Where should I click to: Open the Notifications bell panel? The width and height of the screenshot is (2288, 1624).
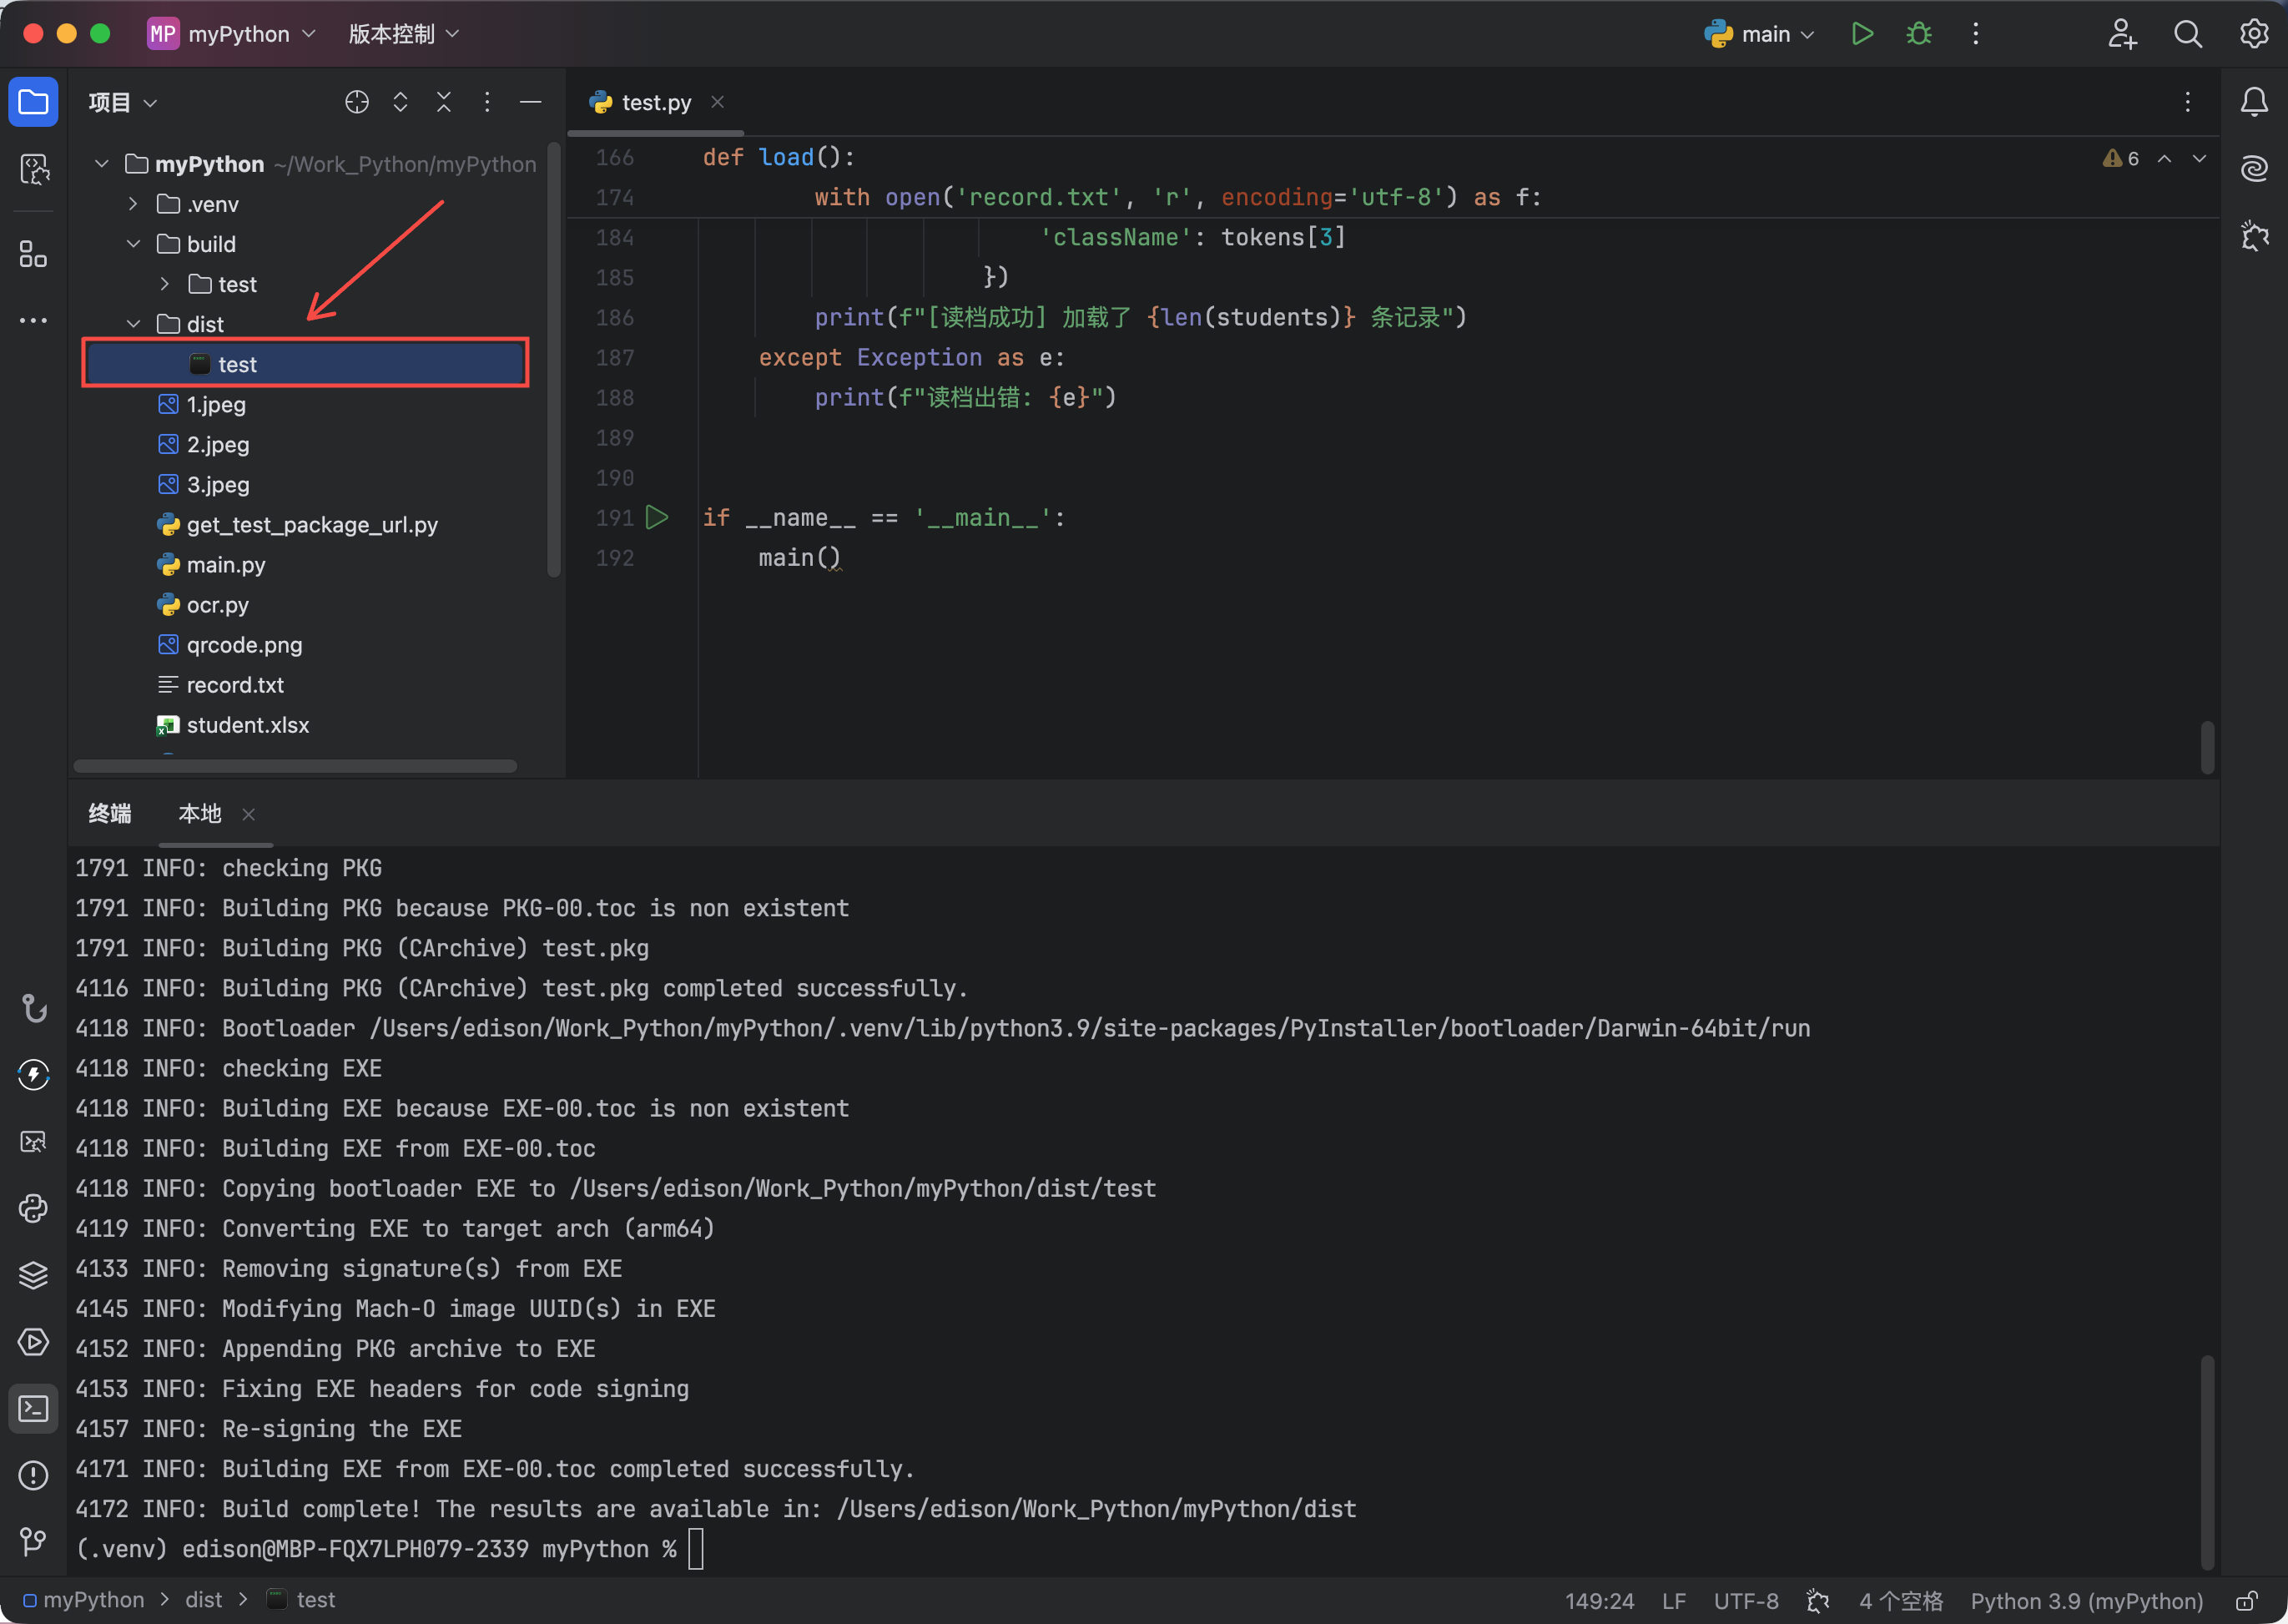pos(2253,102)
